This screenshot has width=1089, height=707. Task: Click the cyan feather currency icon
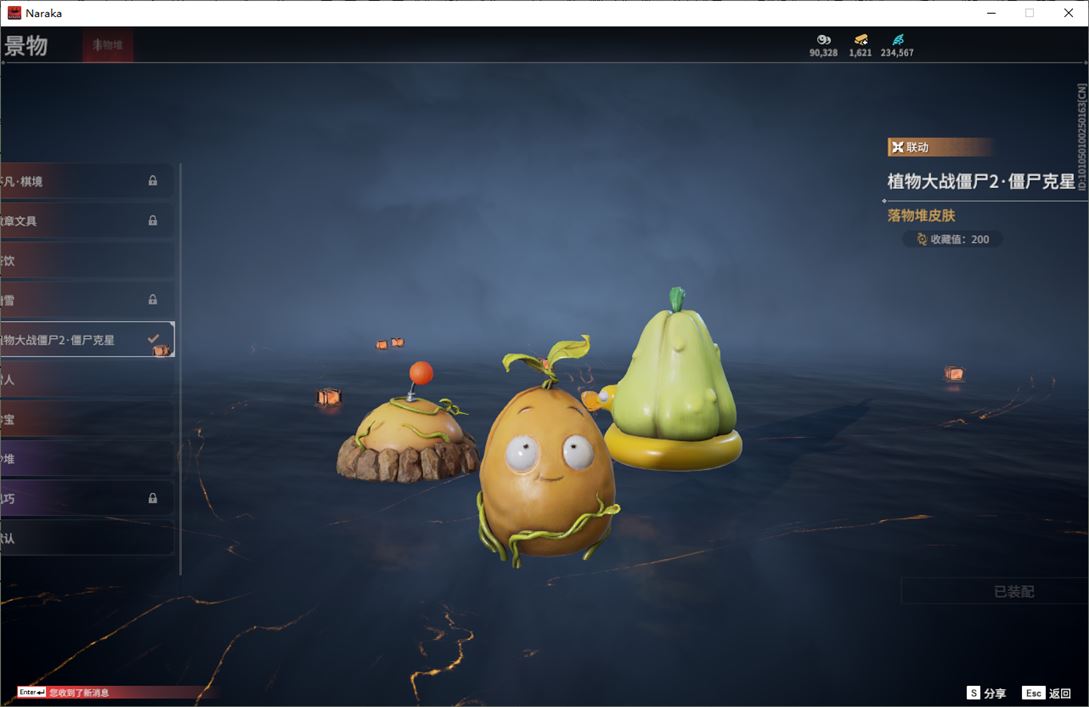click(x=897, y=40)
